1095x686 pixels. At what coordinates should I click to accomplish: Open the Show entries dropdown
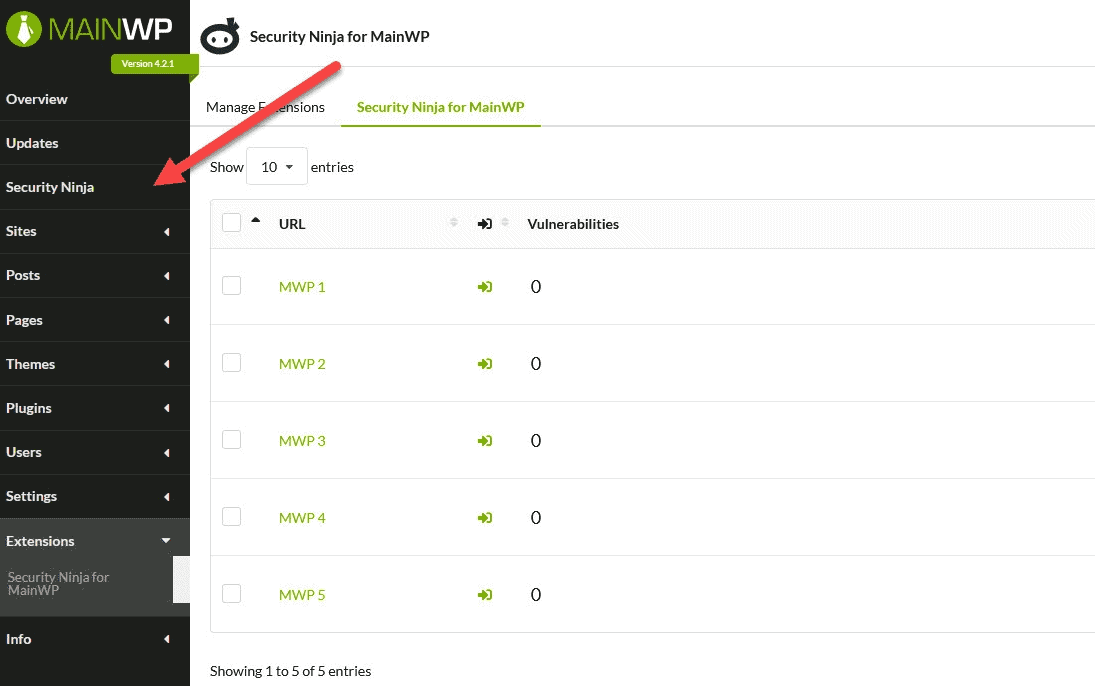point(276,166)
